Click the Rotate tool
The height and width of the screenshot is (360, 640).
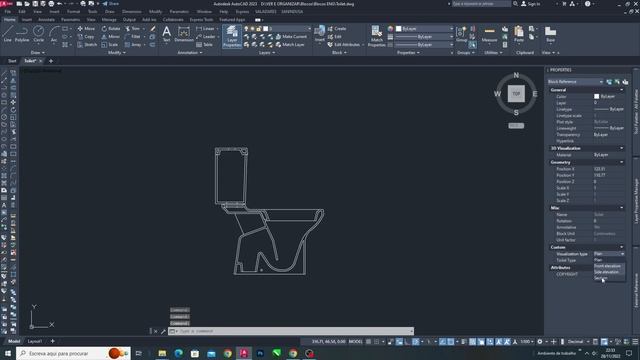coord(111,29)
